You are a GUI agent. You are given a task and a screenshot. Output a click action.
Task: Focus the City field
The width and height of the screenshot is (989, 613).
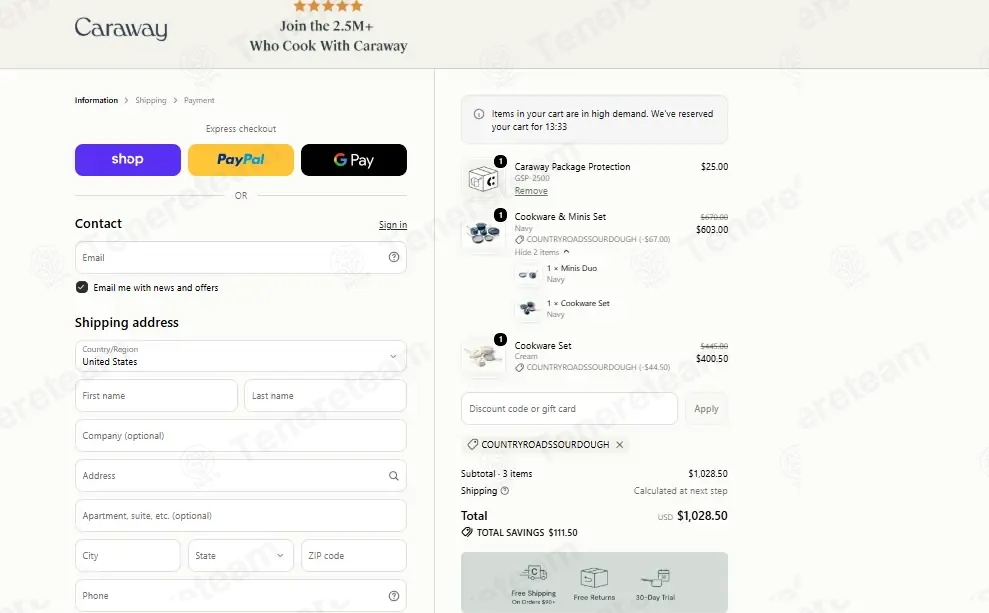128,556
